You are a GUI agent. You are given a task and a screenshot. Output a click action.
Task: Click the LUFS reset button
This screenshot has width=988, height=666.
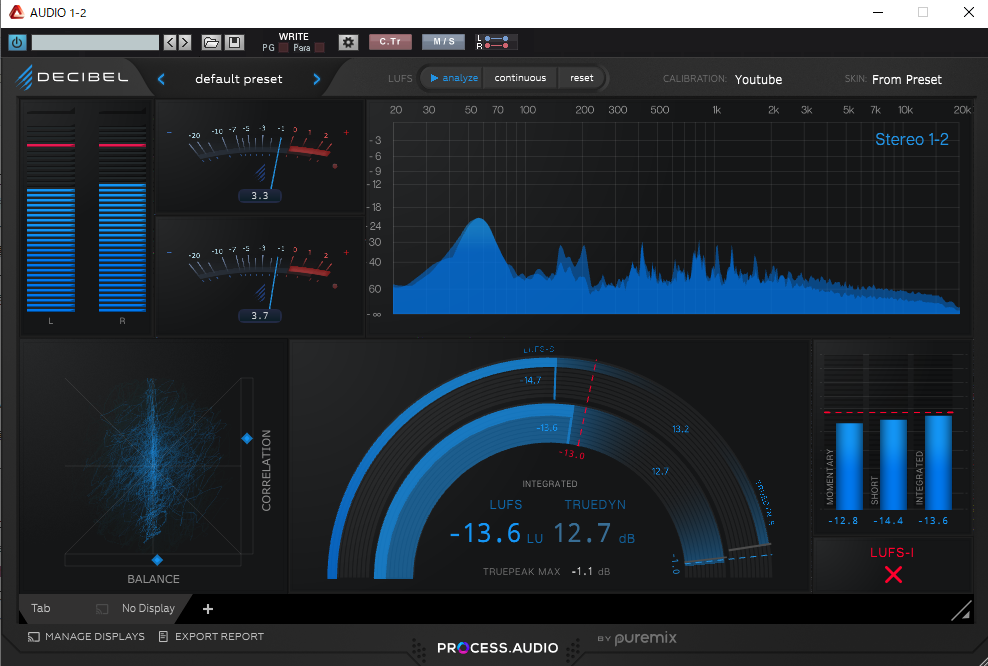pos(582,78)
